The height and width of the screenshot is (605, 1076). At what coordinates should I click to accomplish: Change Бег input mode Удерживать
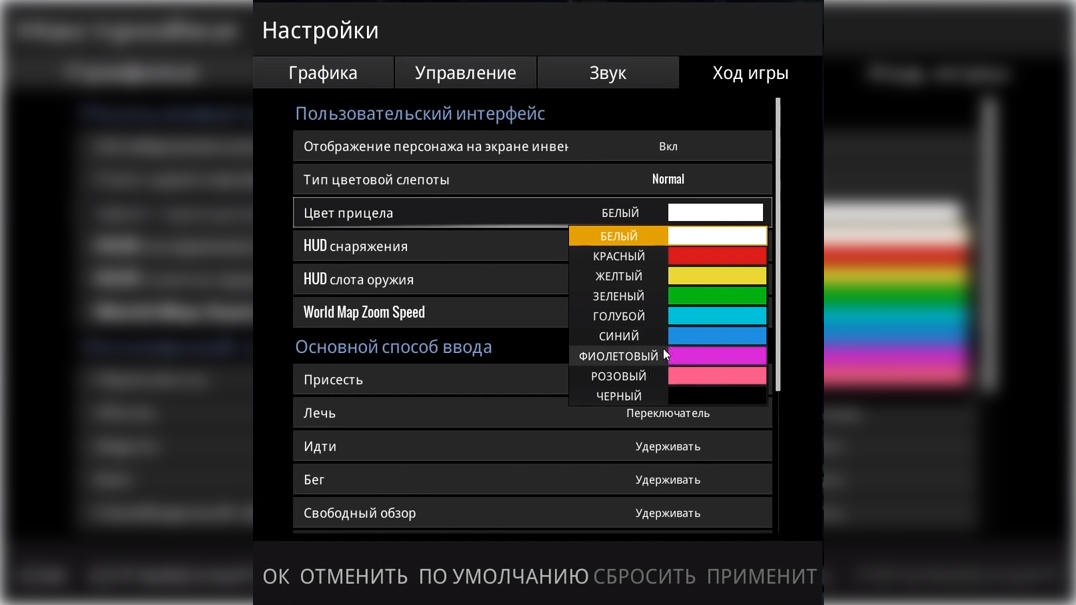point(668,480)
